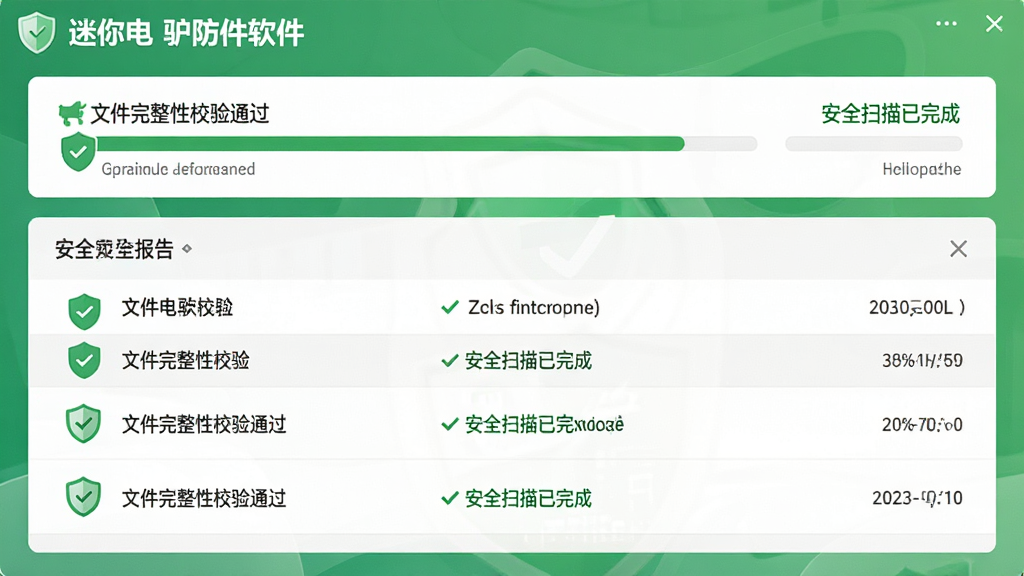Click checkmark beside 安全扫描已完成 in second row

tap(449, 360)
